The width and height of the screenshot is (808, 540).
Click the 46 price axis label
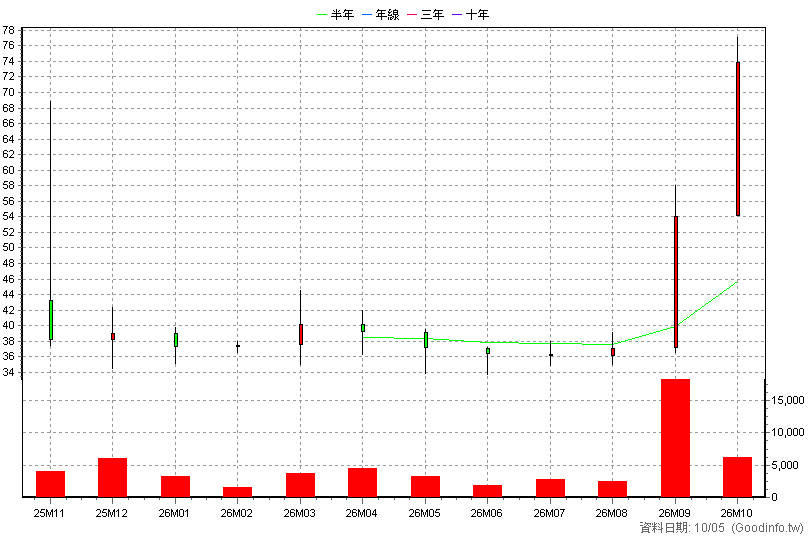click(x=8, y=279)
